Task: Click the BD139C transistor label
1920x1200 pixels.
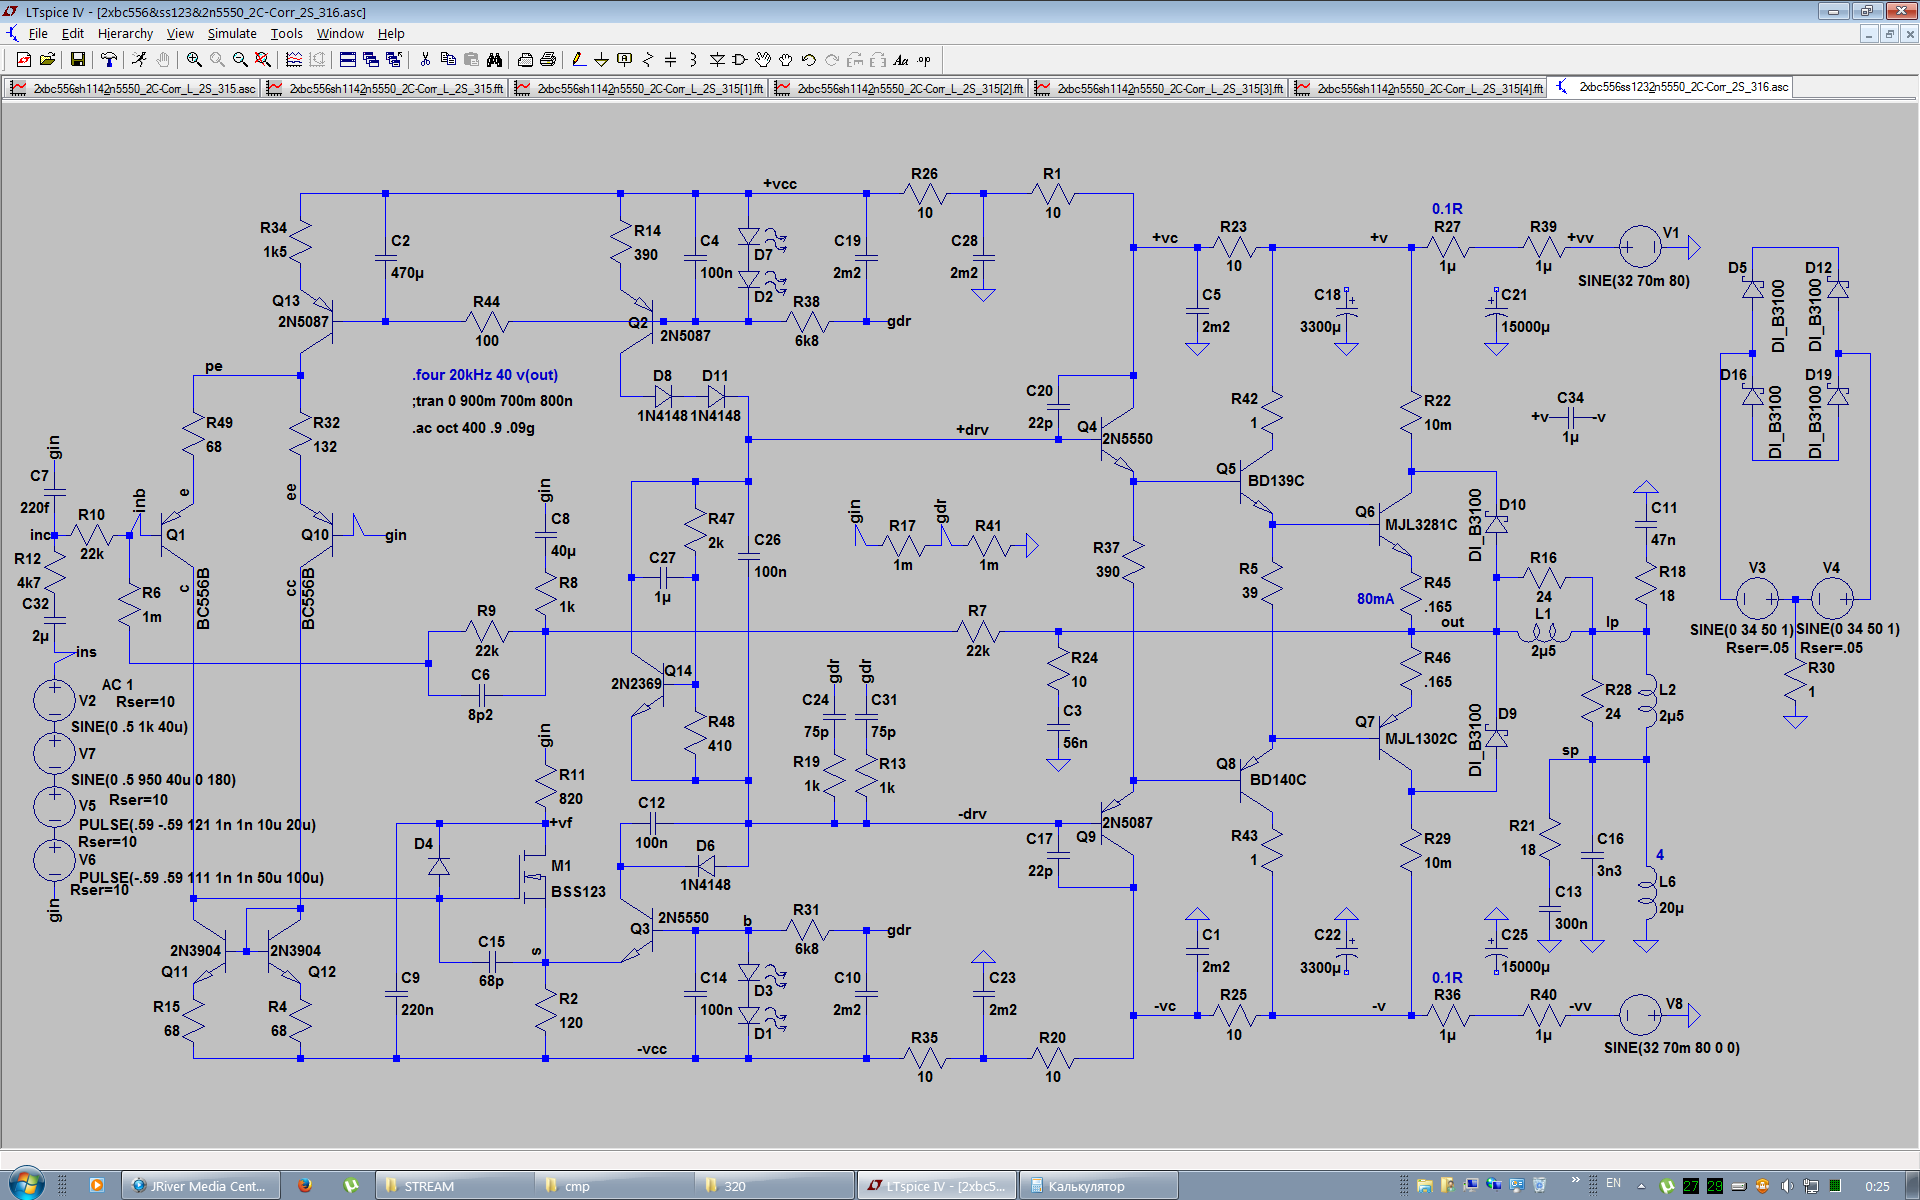Action: 1276,481
